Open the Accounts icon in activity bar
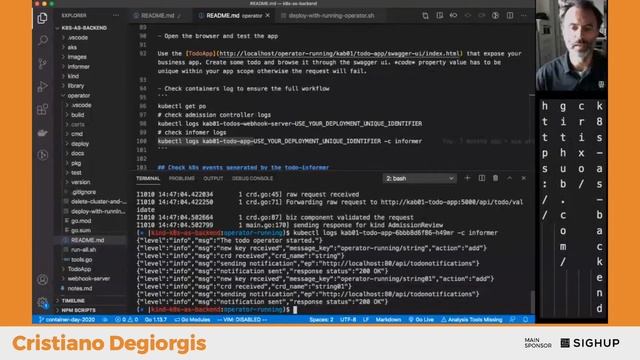This screenshot has width=640, height=360. pyautogui.click(x=42, y=280)
